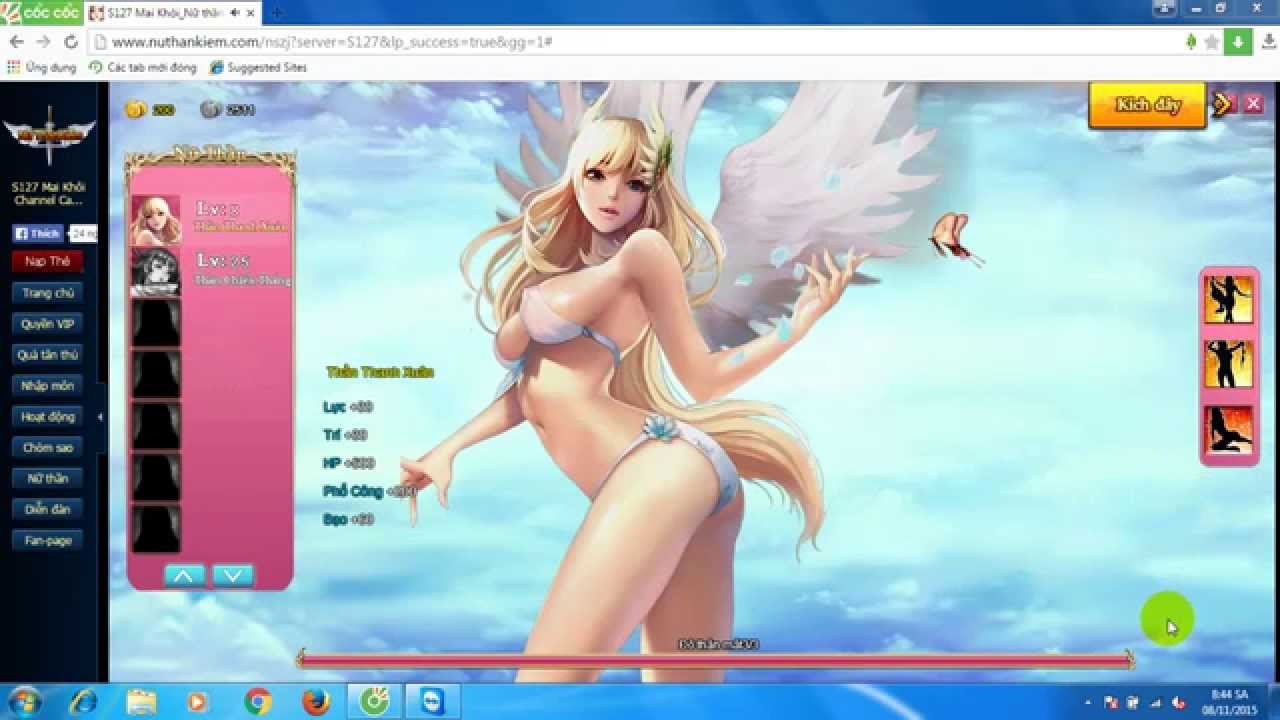The image size is (1280, 720).
Task: Open Nạp Thẻ in the sidebar
Action: point(47,261)
